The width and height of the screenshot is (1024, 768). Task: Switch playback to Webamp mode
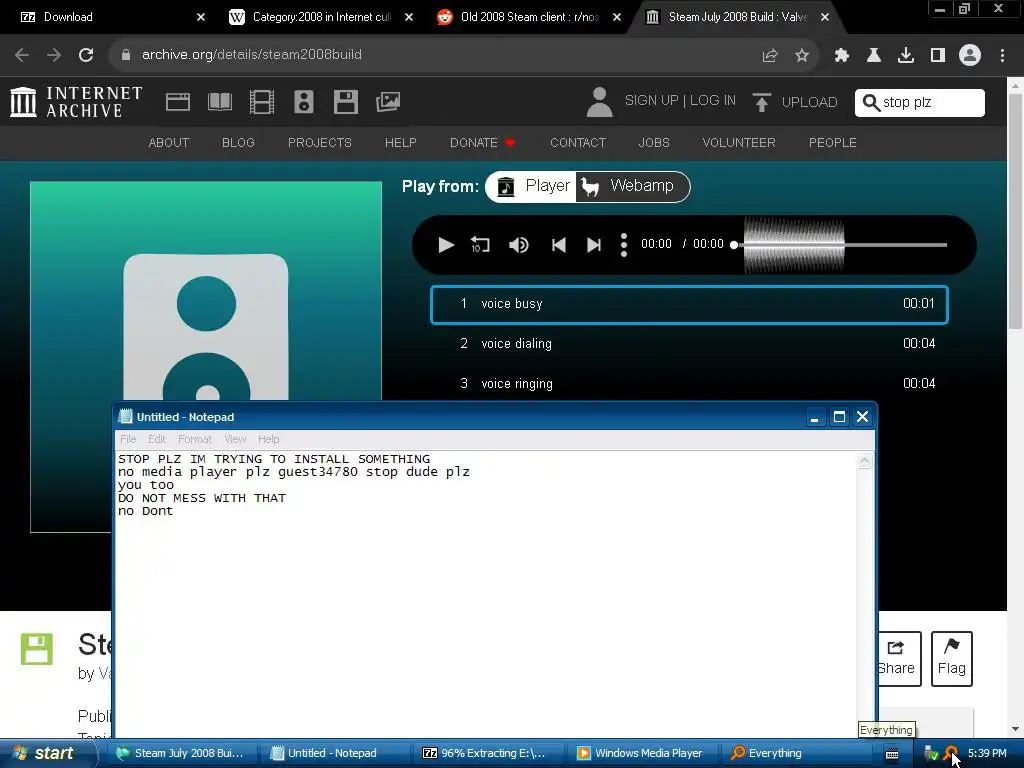[x=631, y=186]
